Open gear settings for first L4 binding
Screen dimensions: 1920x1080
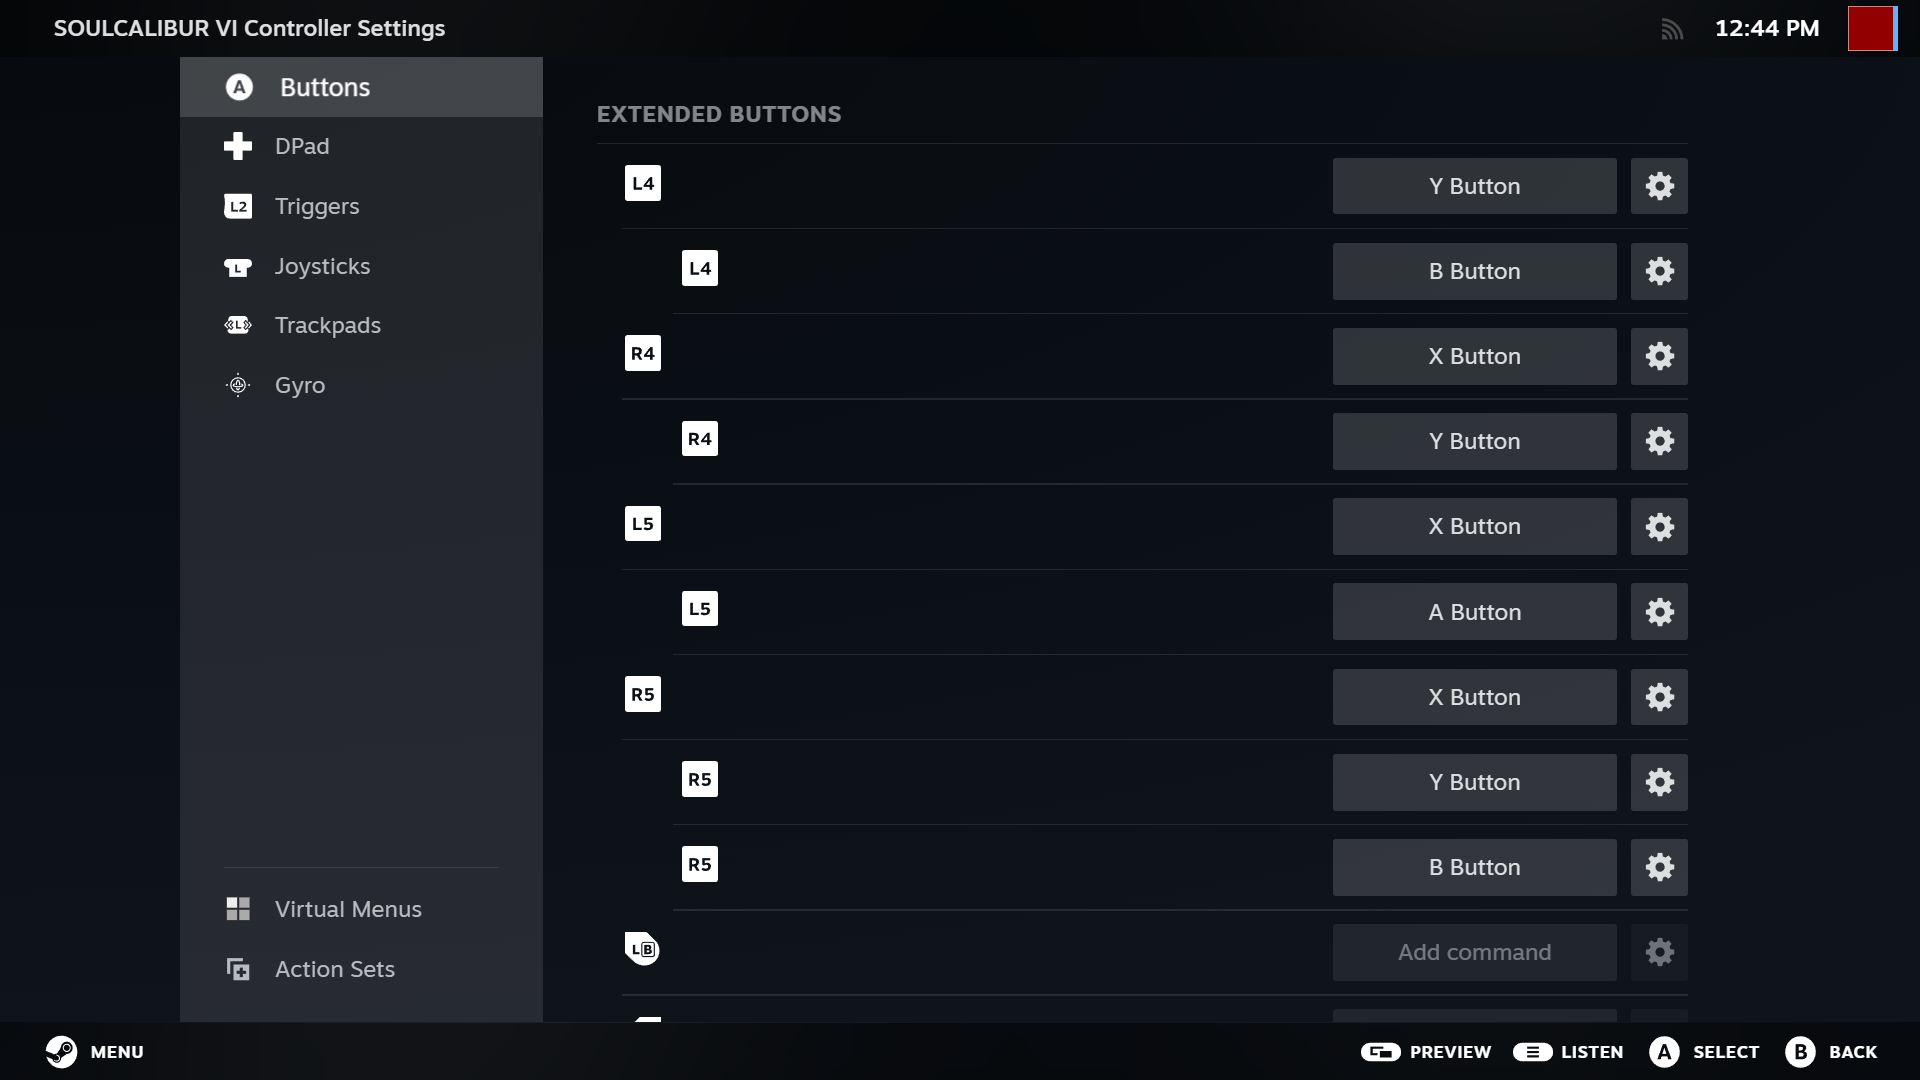point(1659,186)
